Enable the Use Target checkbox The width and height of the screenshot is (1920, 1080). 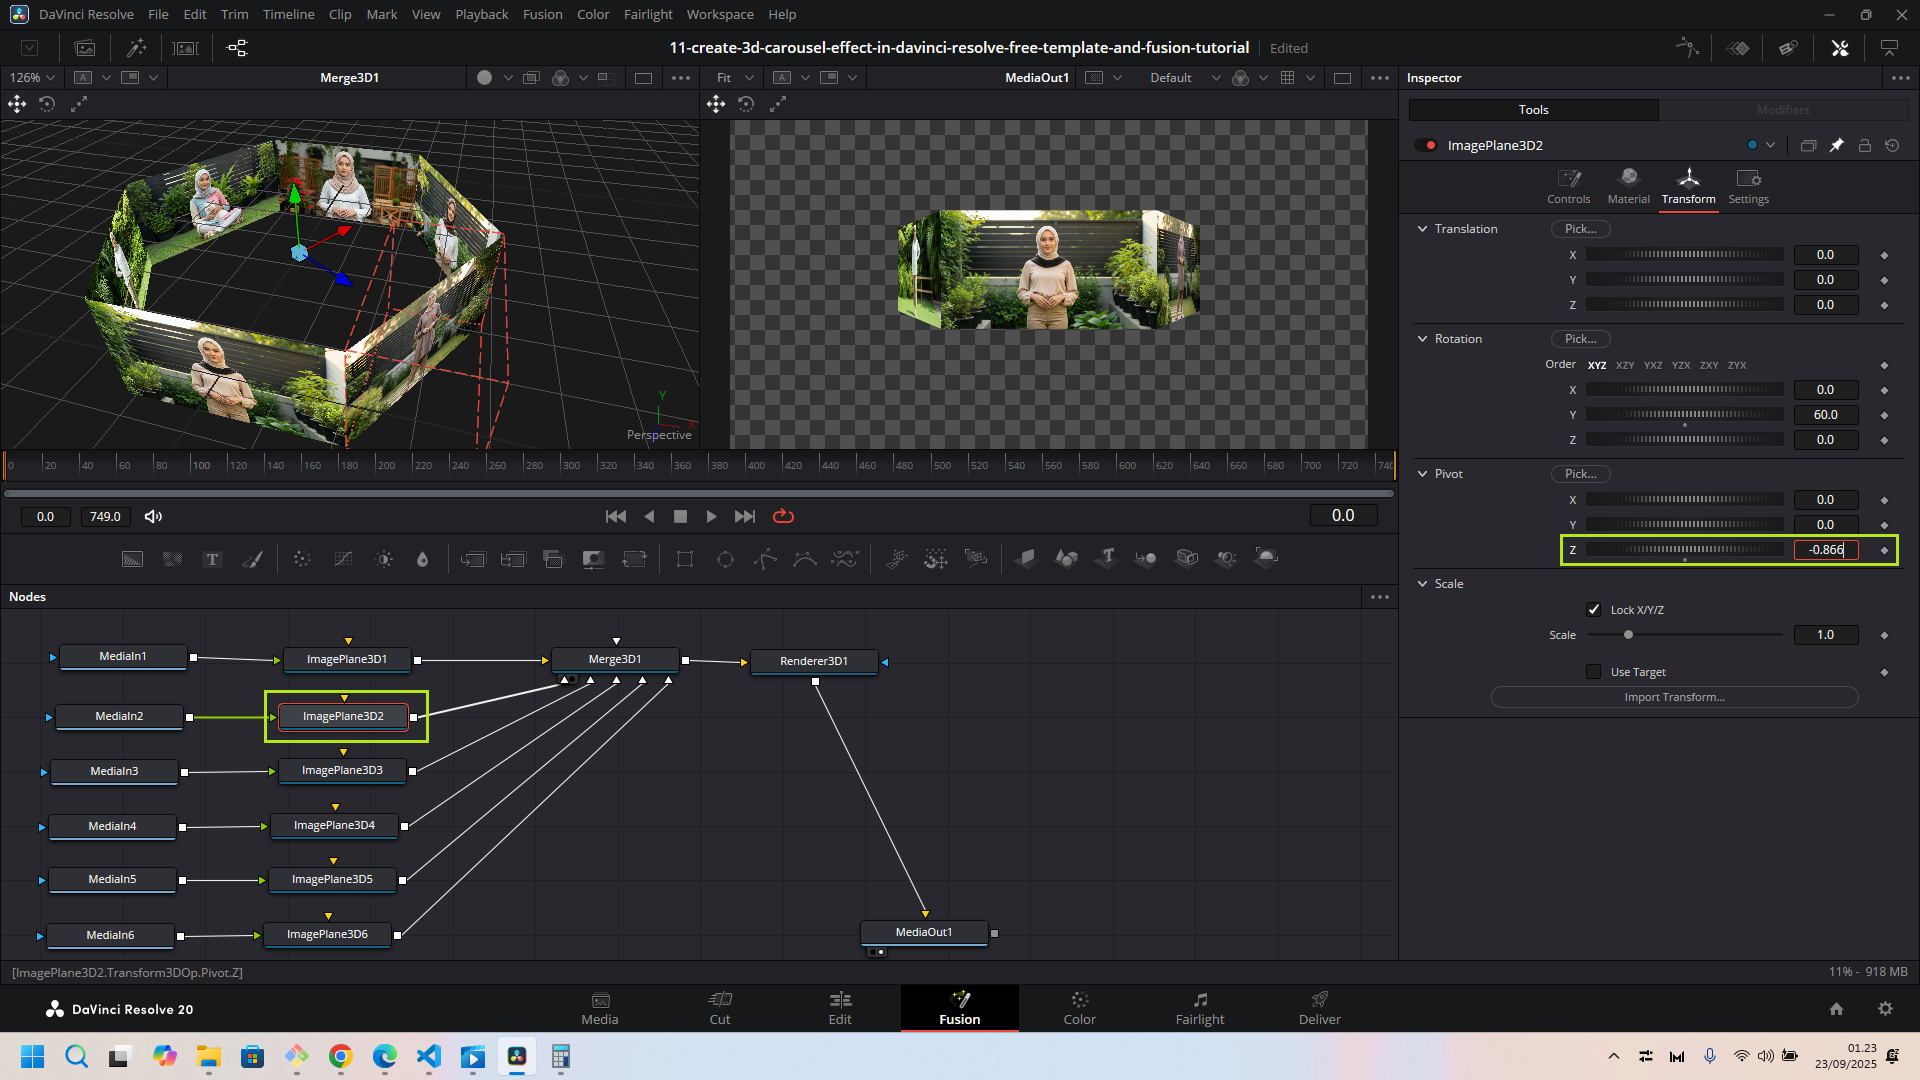(x=1594, y=672)
